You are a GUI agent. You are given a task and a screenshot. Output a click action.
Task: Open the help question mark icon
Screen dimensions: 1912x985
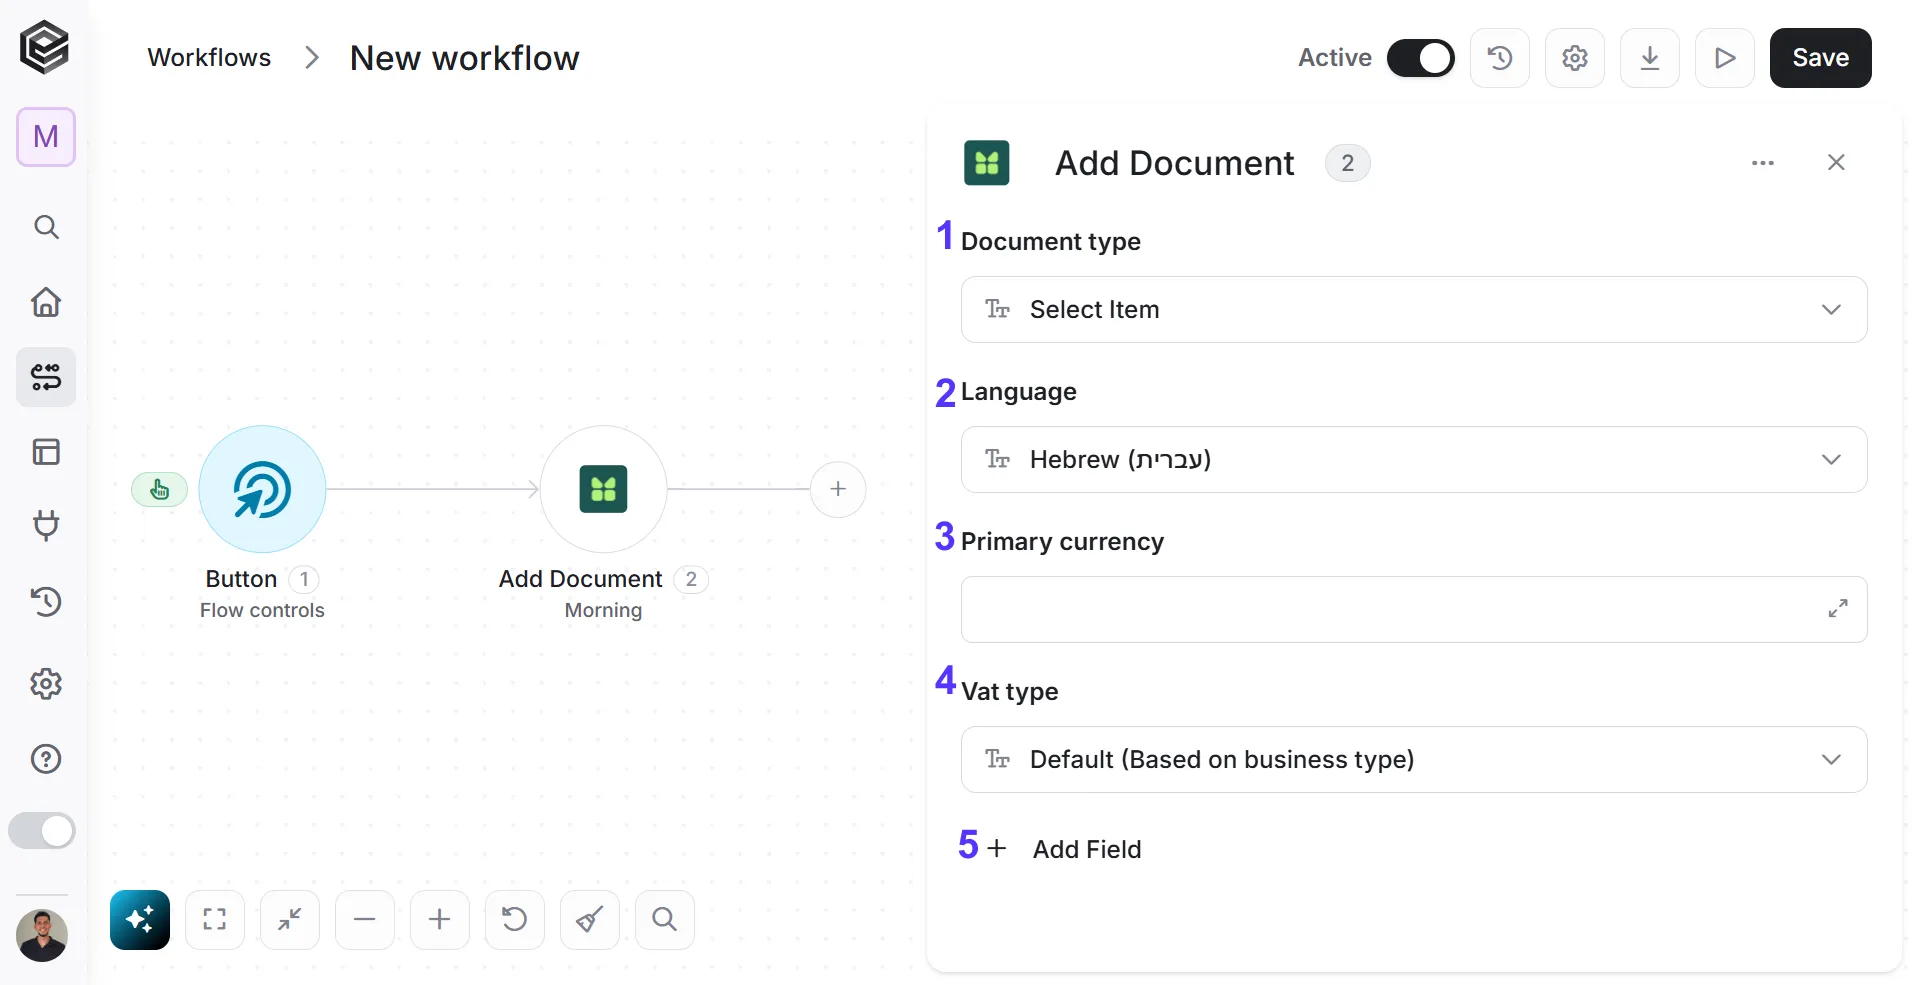[x=46, y=759]
